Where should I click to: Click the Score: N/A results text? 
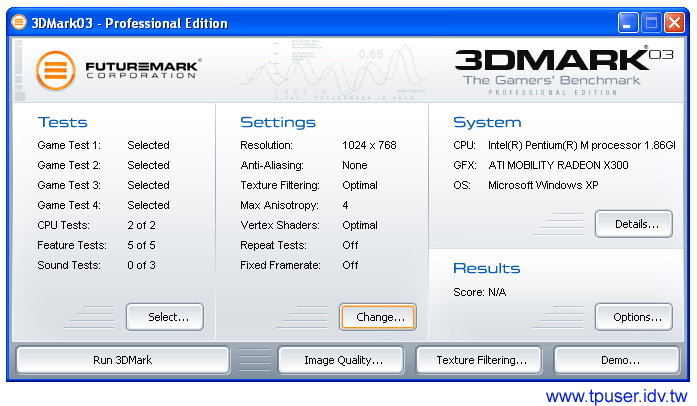(x=482, y=292)
